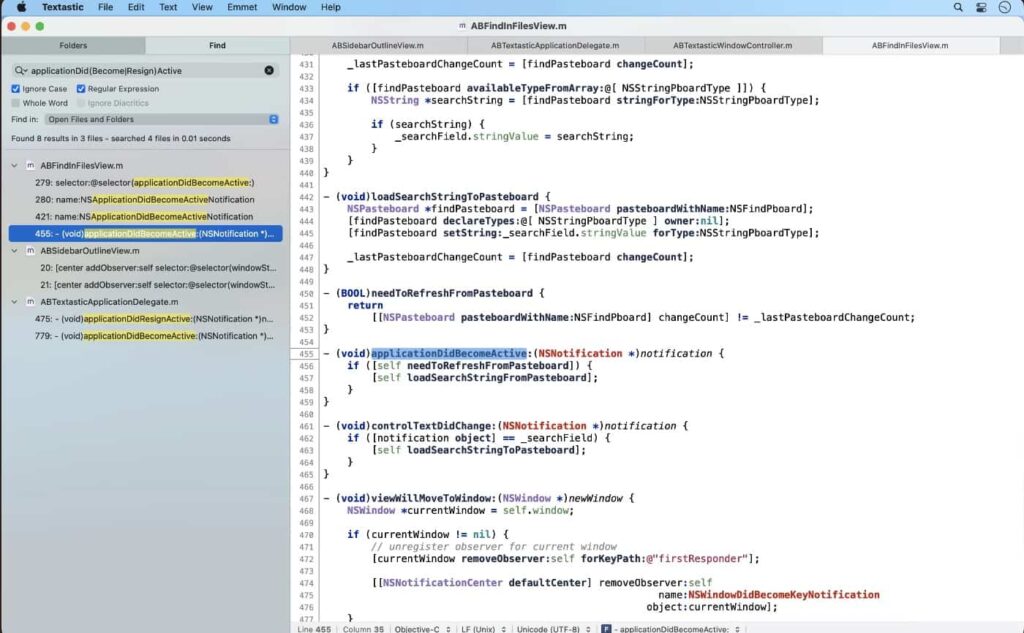Image resolution: width=1024 pixels, height=633 pixels.
Task: Open Control Center from the menu bar
Action: [x=980, y=7]
